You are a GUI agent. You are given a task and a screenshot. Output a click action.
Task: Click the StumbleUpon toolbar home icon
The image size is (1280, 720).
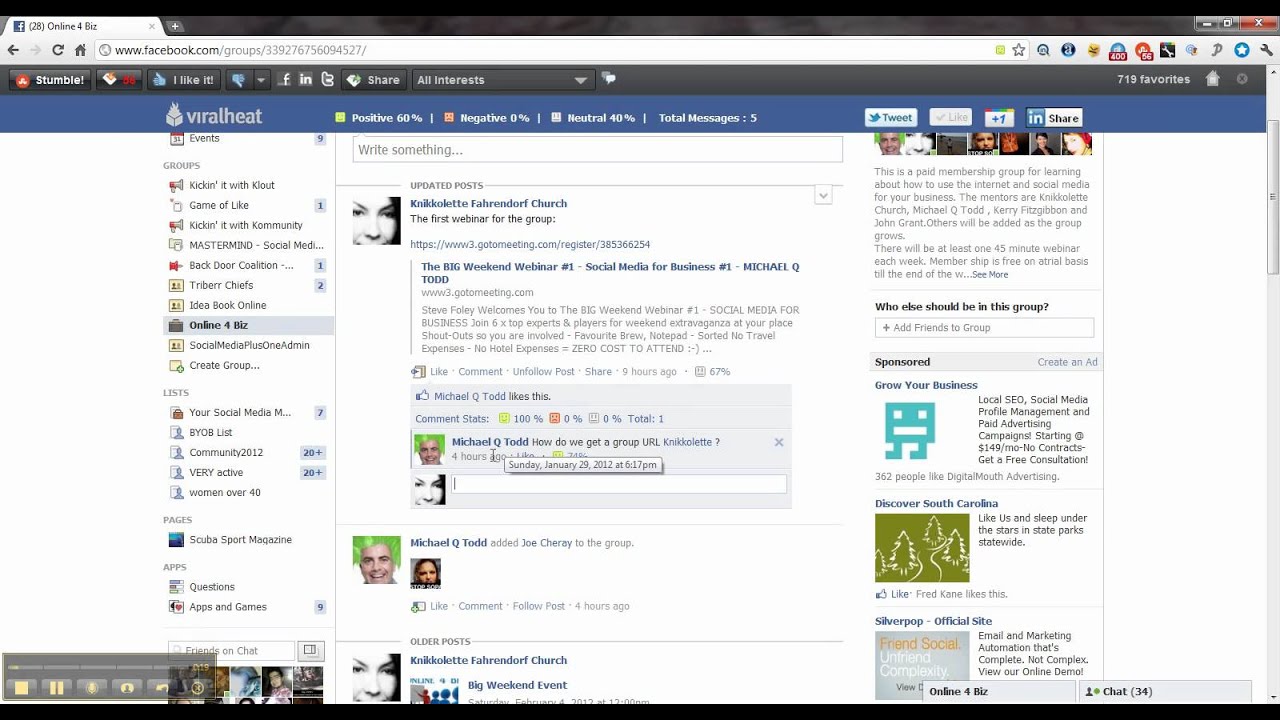1213,79
